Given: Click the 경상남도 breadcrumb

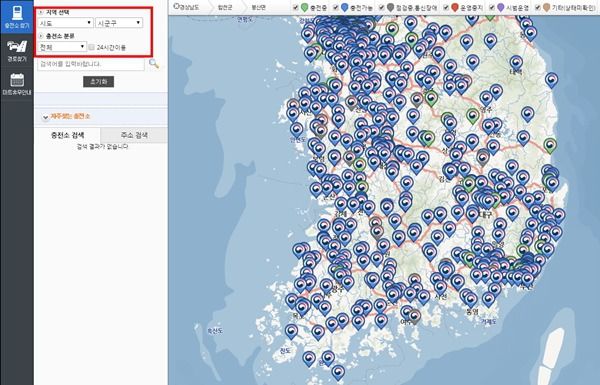Looking at the screenshot, I should [189, 7].
